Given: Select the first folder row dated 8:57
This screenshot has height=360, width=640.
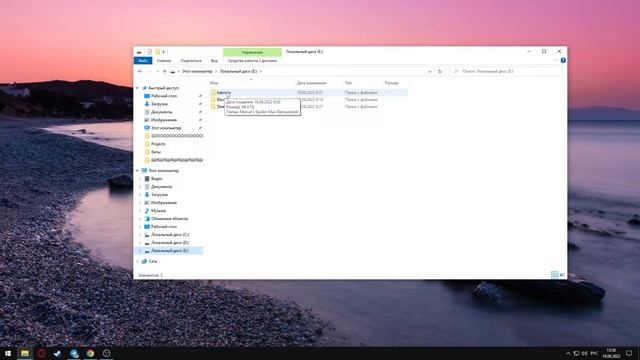Looking at the screenshot, I should click(x=309, y=93).
